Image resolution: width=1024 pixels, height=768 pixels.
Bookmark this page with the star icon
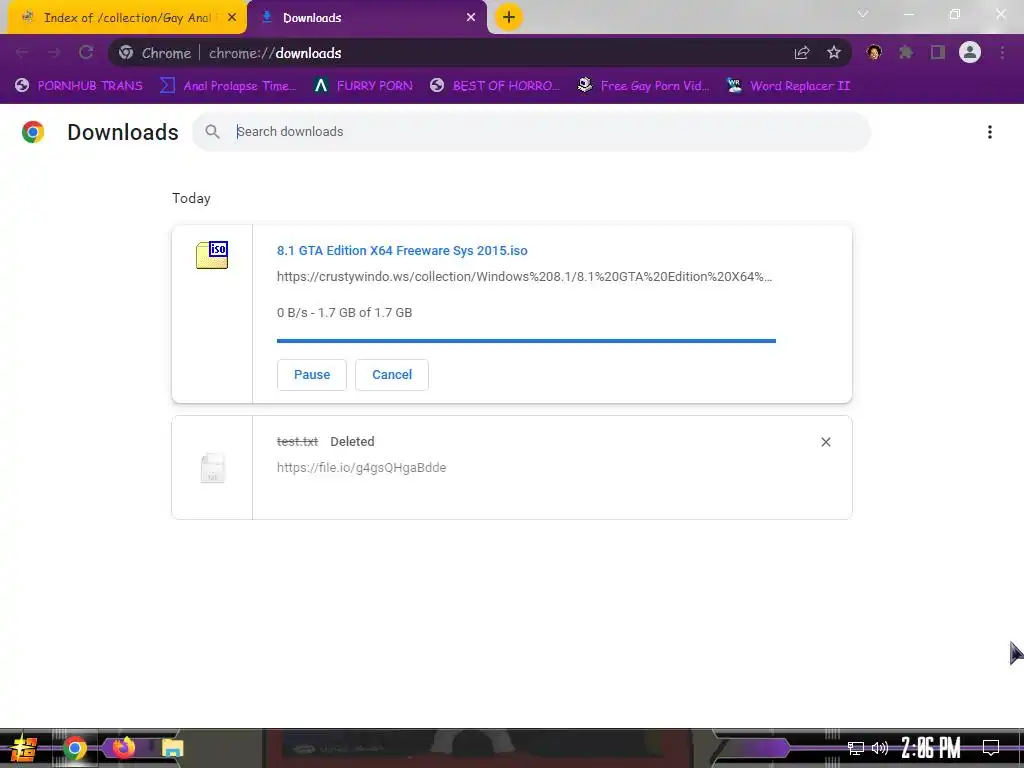coord(834,53)
